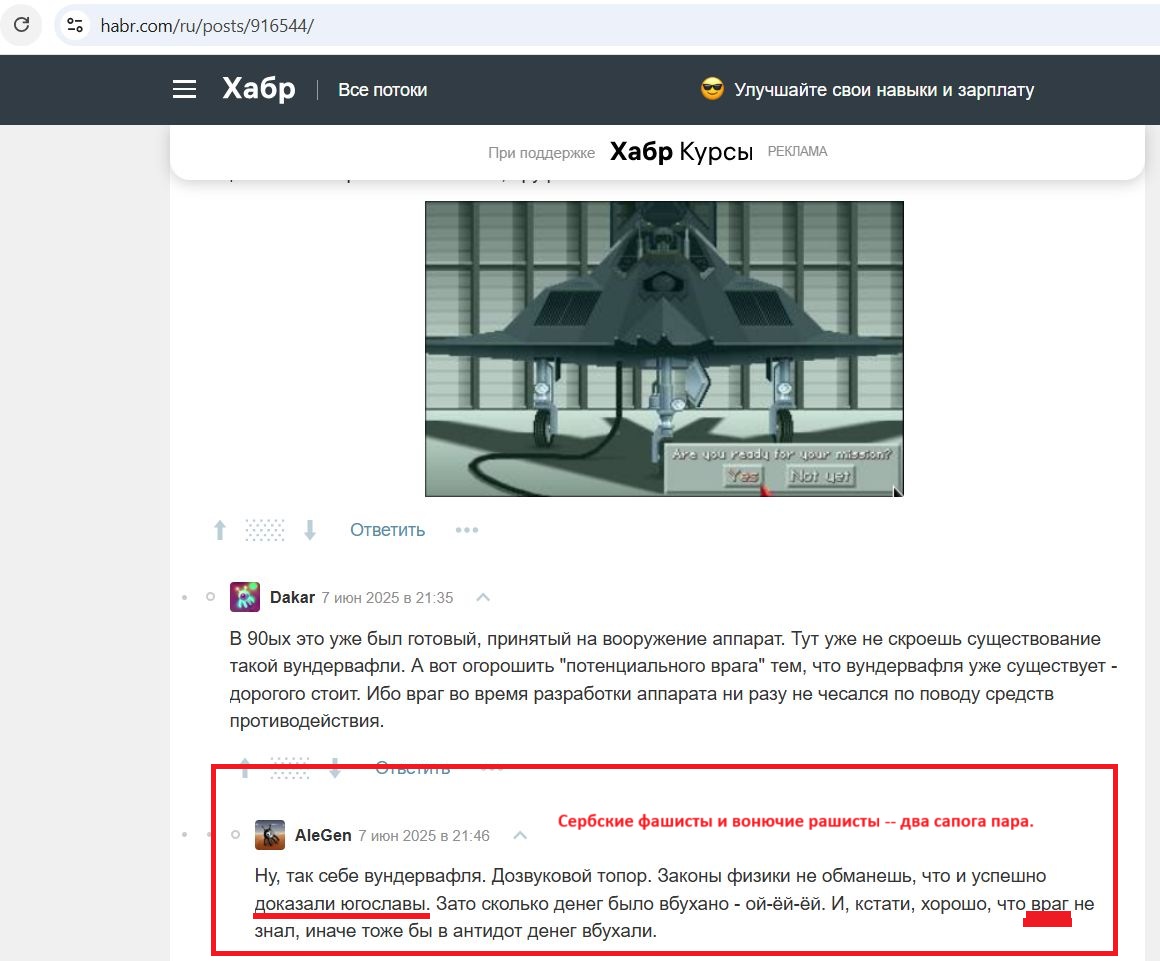Open AleGen's profile via username

click(323, 835)
